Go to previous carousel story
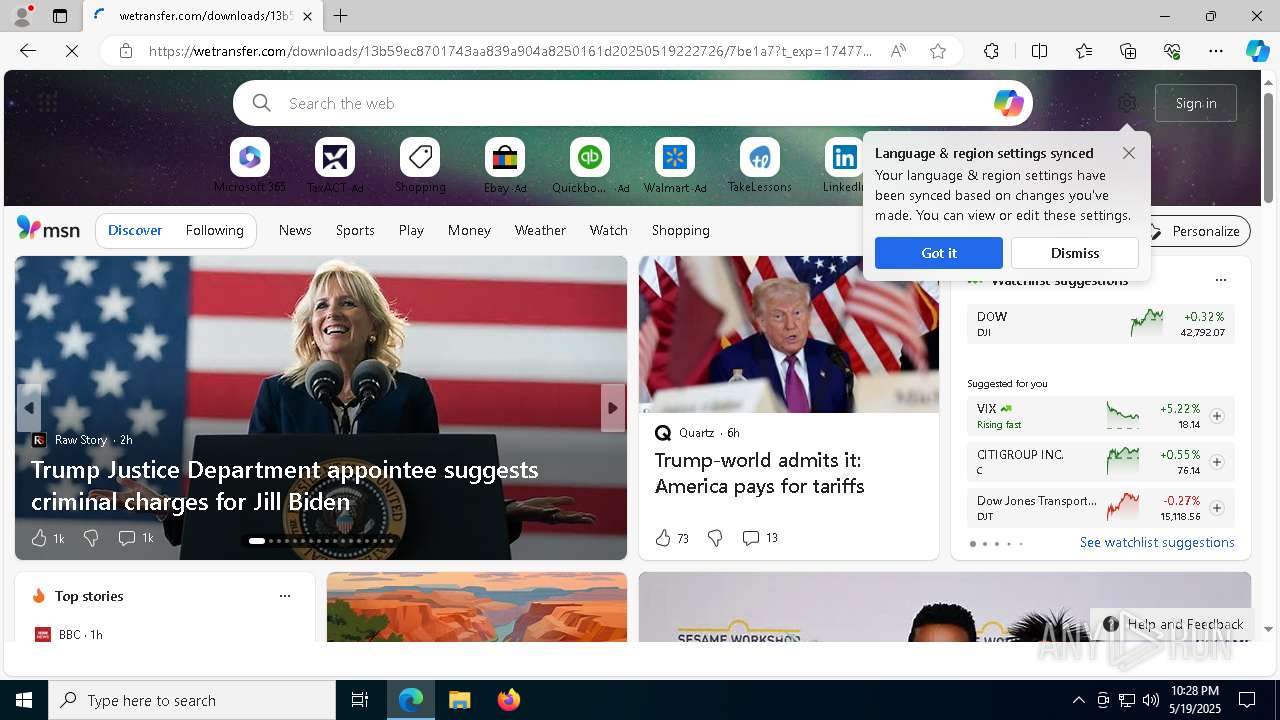Screen dimensions: 1280x720 (29, 408)
